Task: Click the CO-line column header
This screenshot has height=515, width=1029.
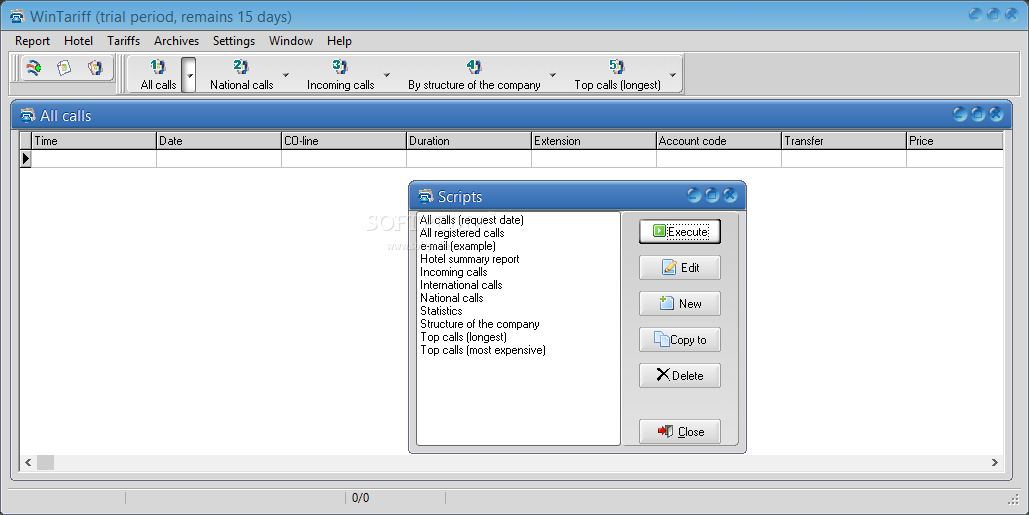Action: pos(344,141)
